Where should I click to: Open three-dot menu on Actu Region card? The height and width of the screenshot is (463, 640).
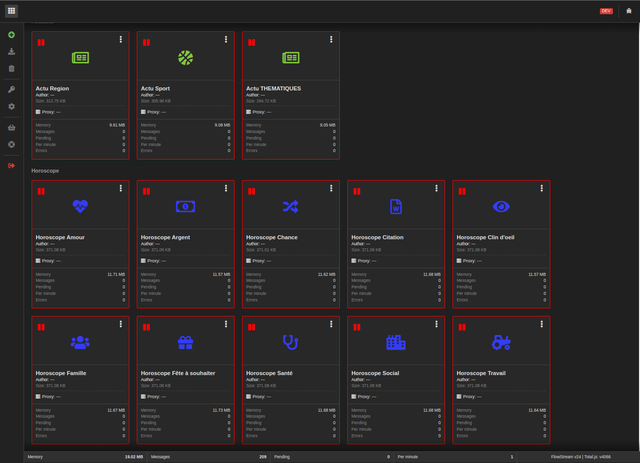tap(121, 39)
